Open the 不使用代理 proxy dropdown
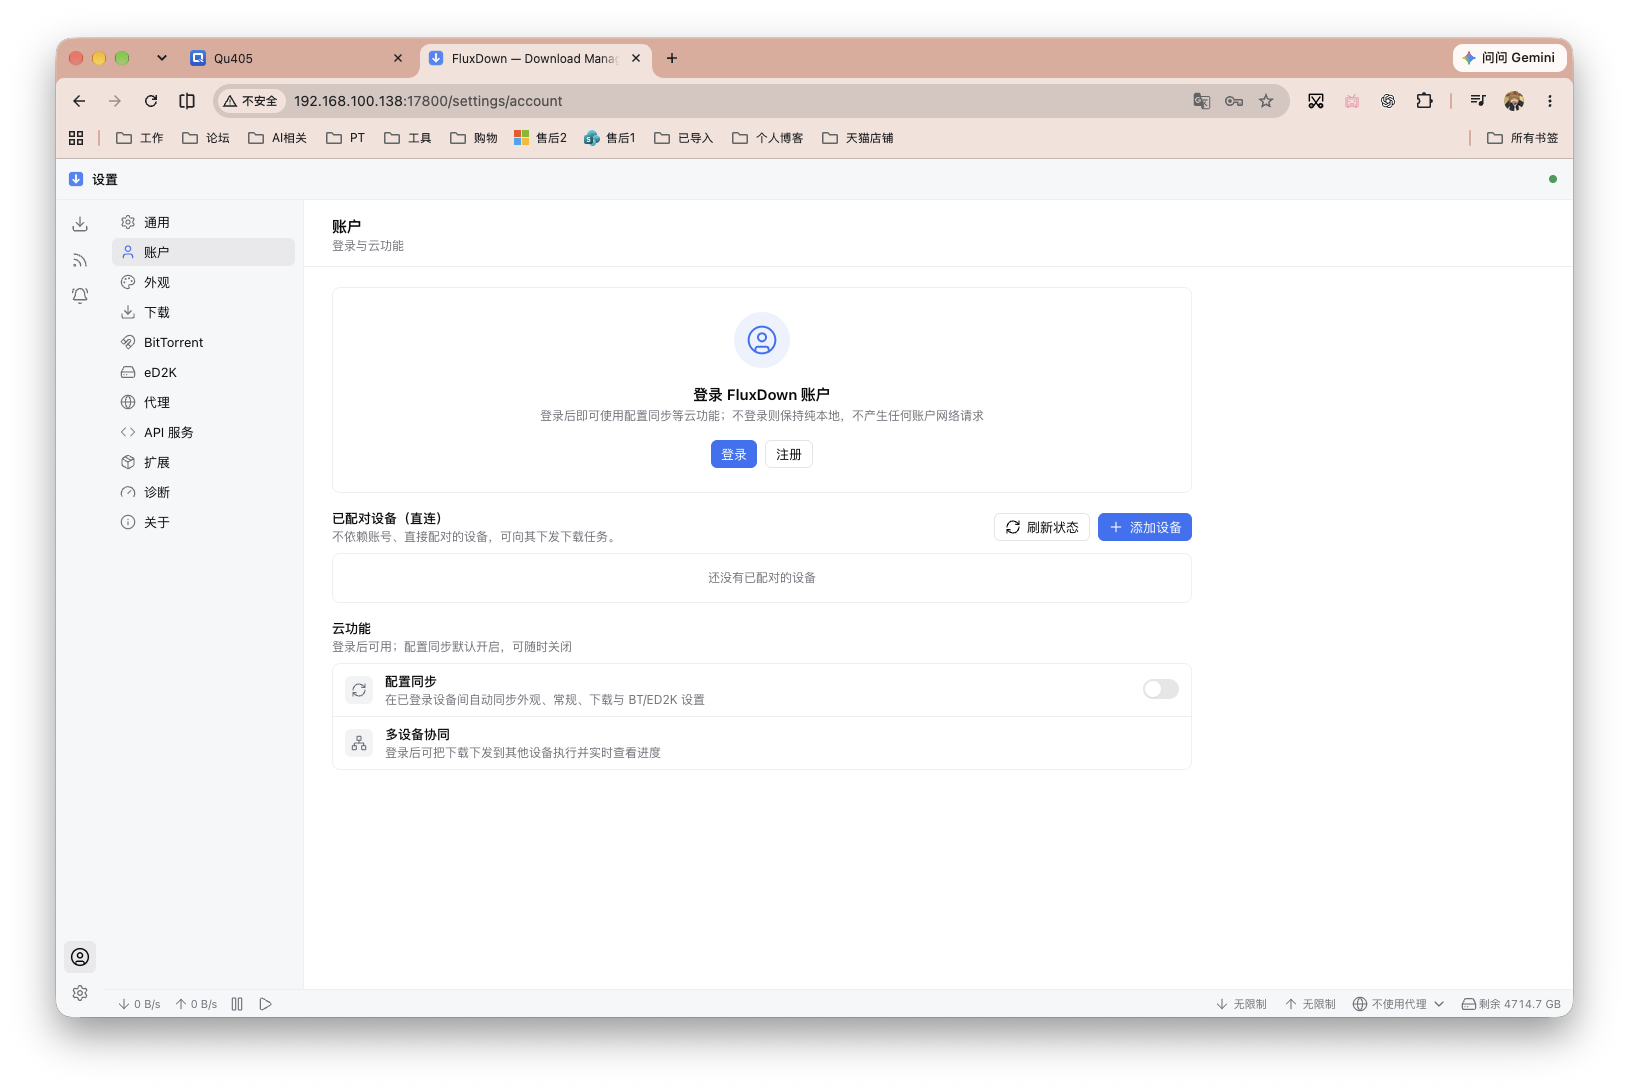This screenshot has width=1629, height=1091. 1398,1004
